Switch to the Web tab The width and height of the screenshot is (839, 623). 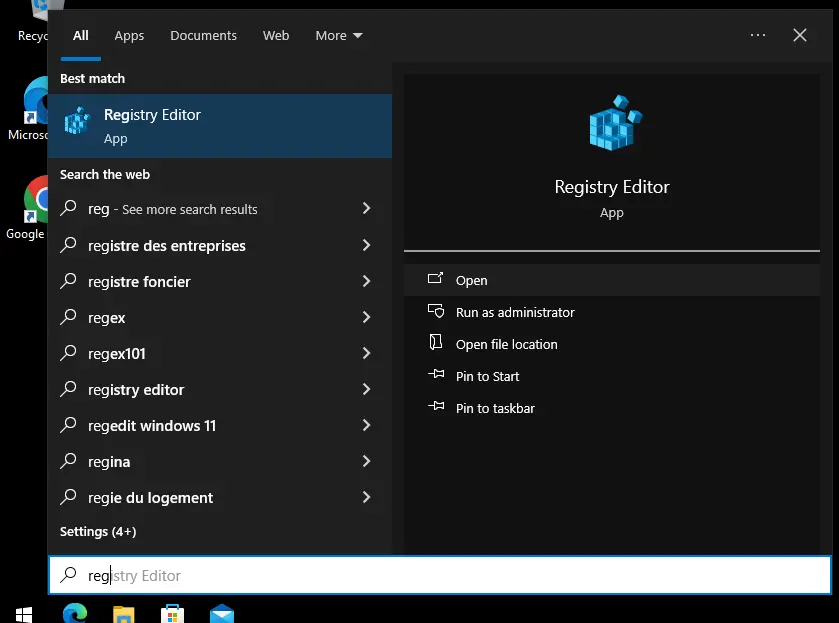[276, 35]
